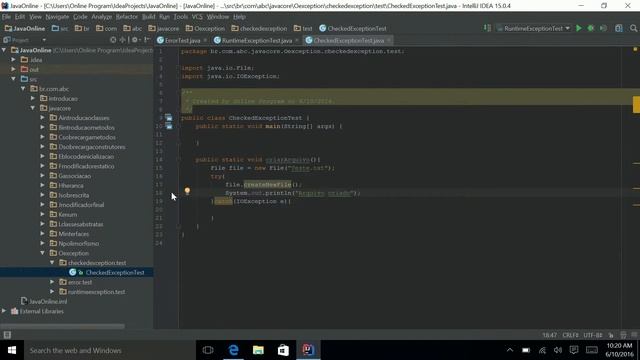This screenshot has height=360, width=640.
Task: Open the Build menu
Action: (149, 17)
